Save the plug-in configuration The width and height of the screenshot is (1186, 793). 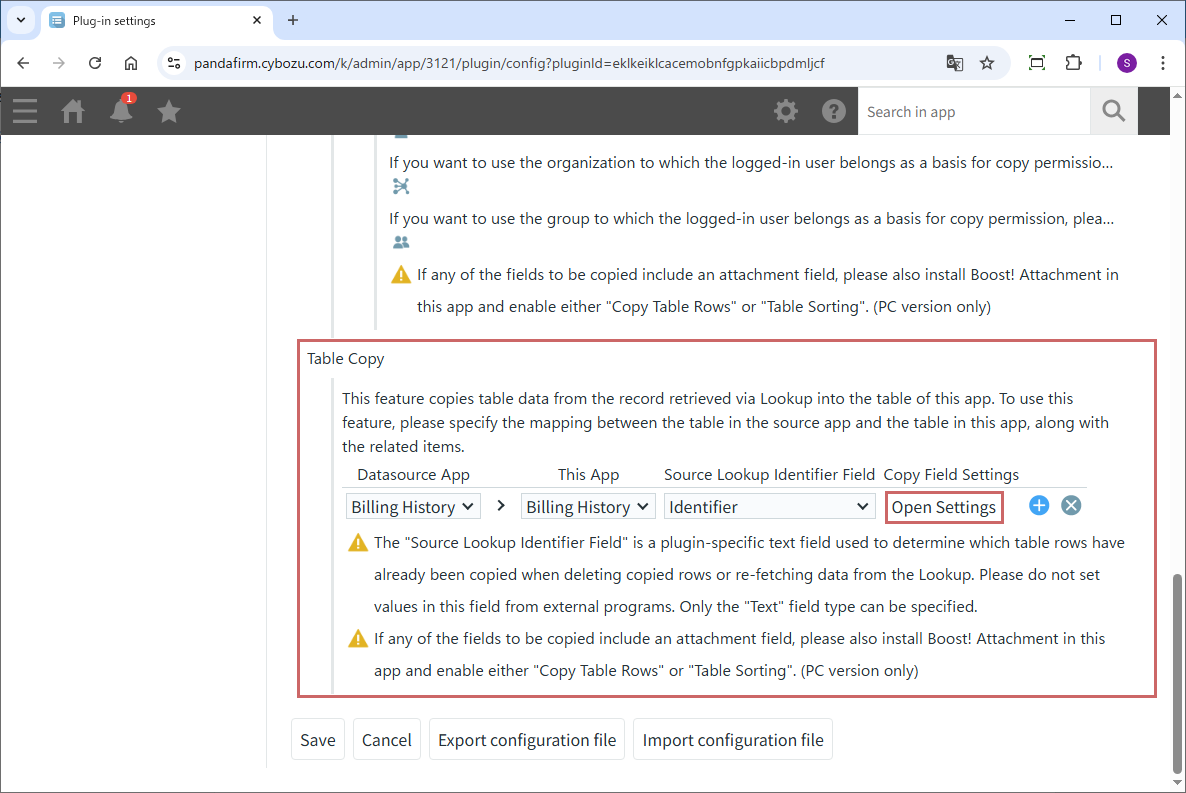pyautogui.click(x=318, y=740)
